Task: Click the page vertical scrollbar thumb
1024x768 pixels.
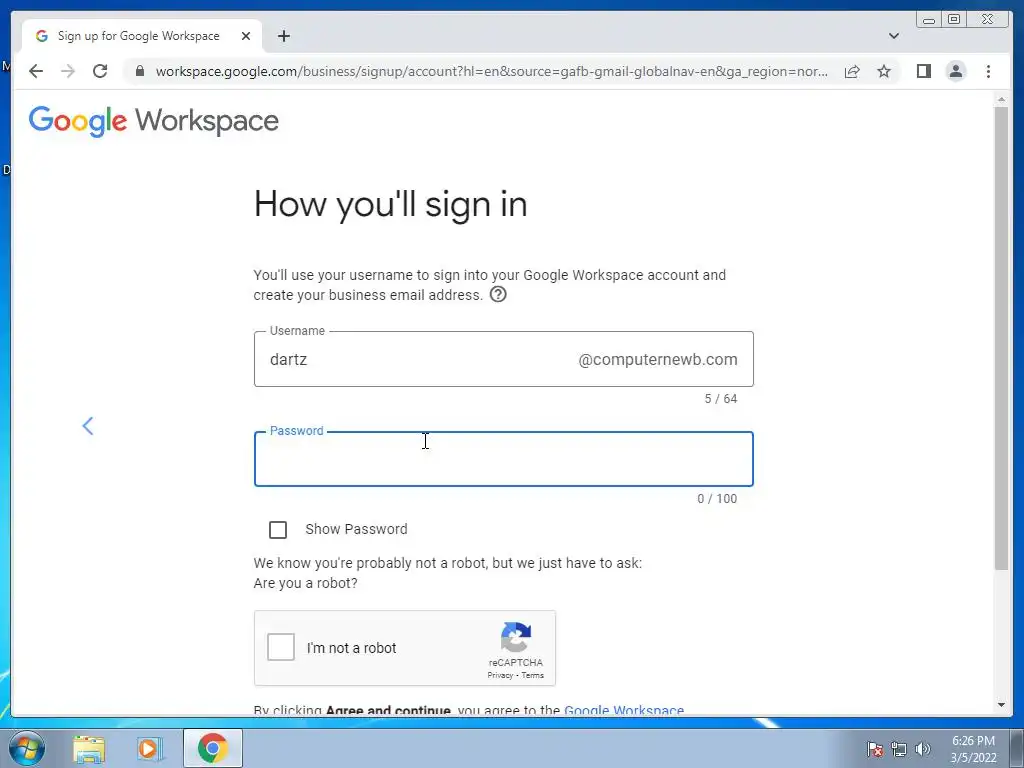Action: (x=1001, y=338)
